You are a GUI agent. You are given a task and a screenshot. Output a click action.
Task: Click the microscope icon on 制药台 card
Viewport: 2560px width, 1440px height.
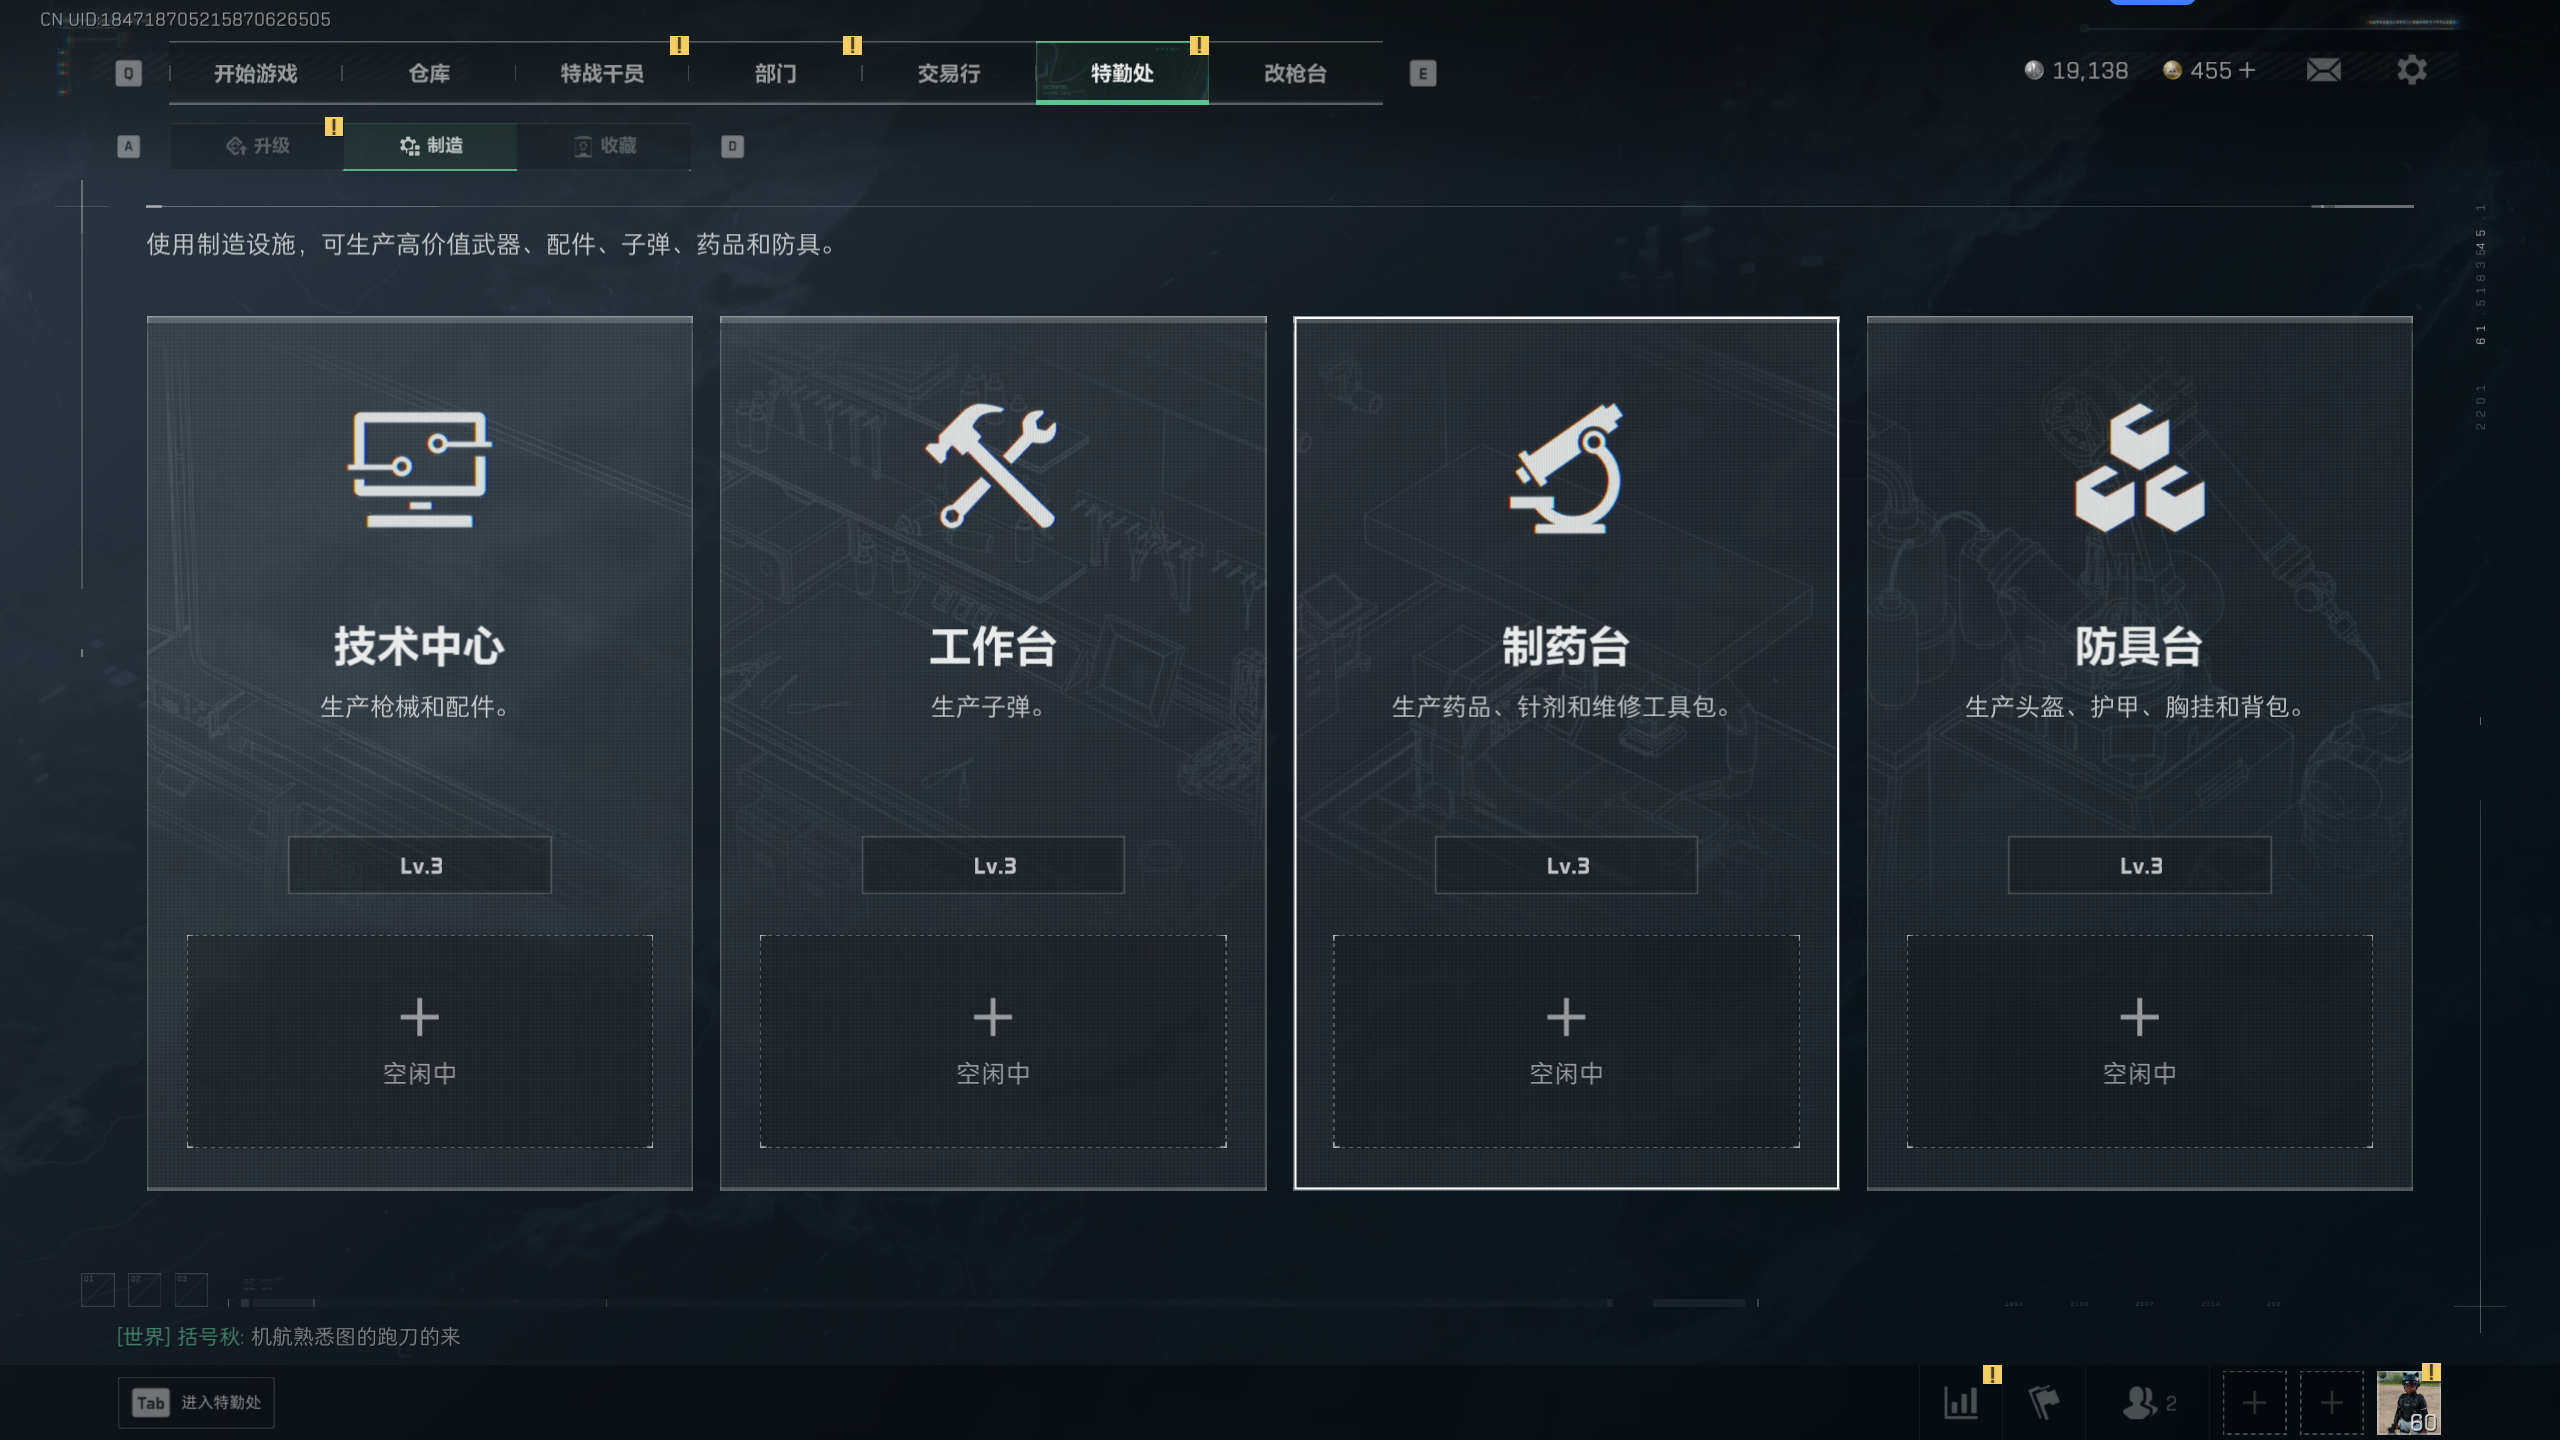tap(1566, 468)
